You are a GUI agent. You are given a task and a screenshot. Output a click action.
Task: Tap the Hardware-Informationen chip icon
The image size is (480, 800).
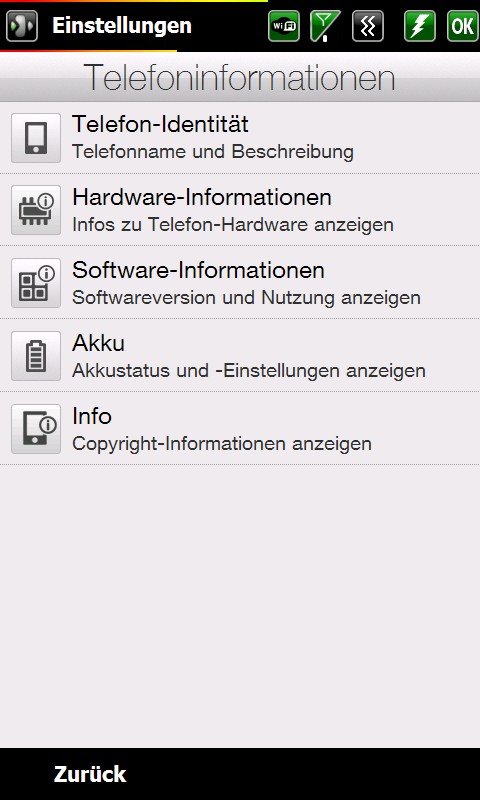36,210
